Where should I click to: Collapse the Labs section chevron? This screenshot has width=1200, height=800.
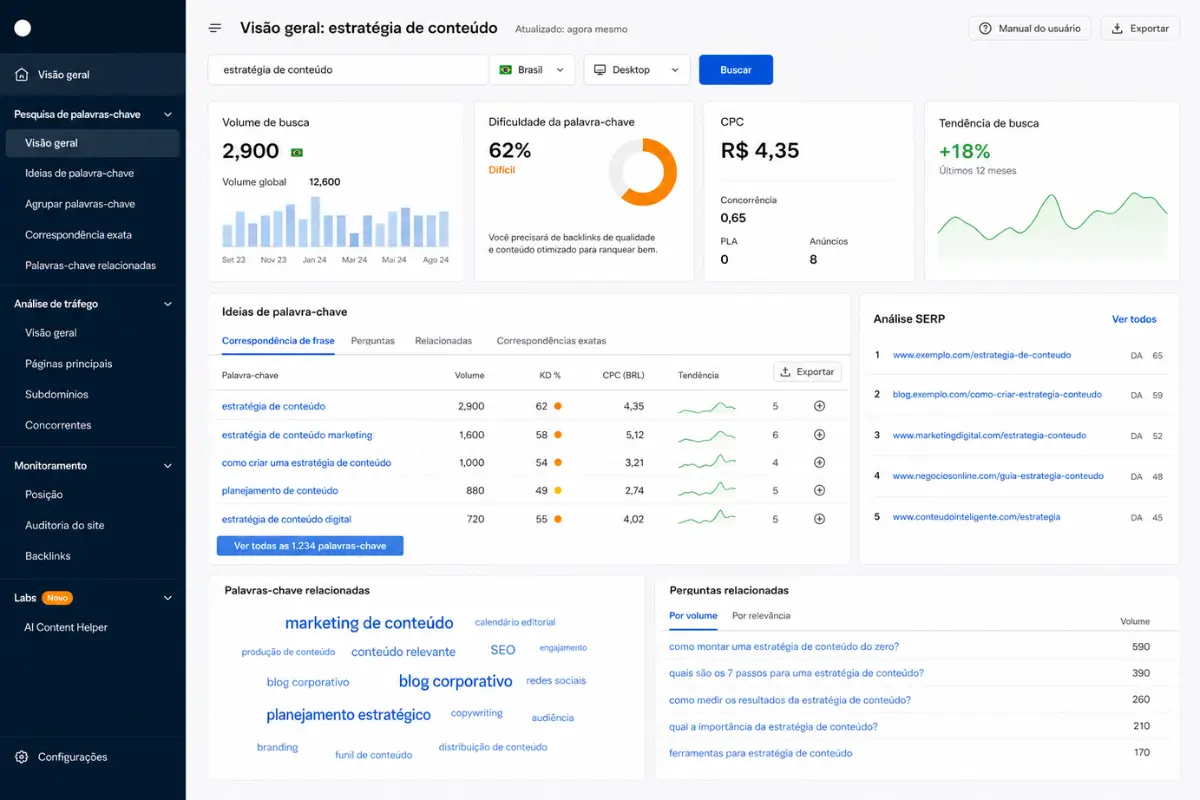pyautogui.click(x=168, y=598)
